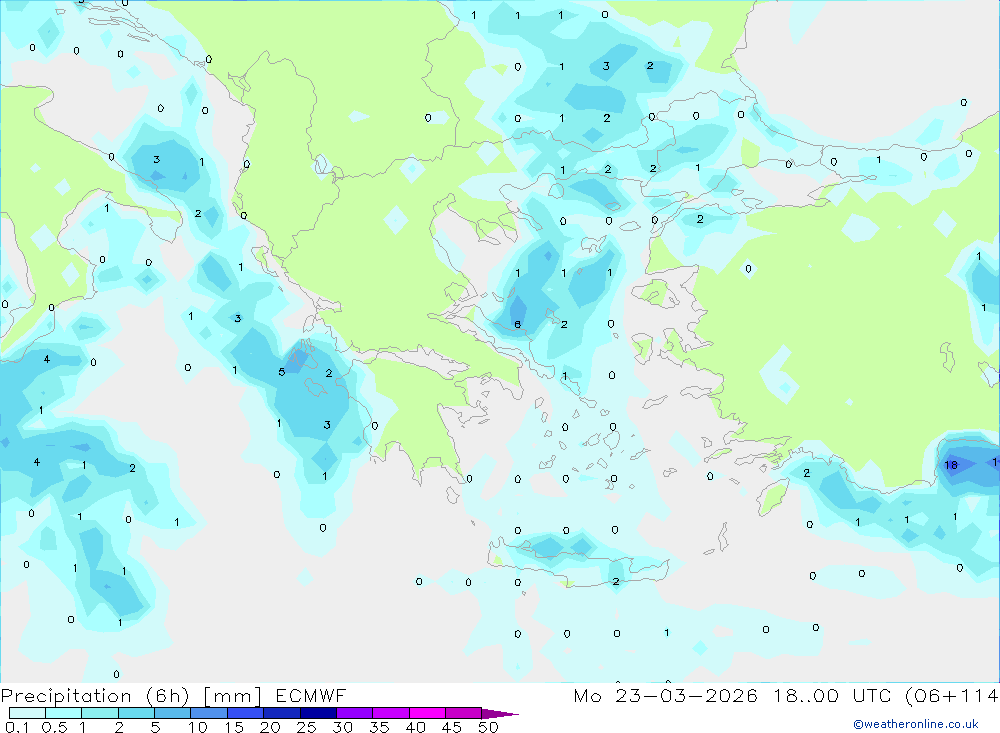This screenshot has height=733, width=1000.
Task: Click the 5 mm precipitation value on map
Action: tap(281, 372)
